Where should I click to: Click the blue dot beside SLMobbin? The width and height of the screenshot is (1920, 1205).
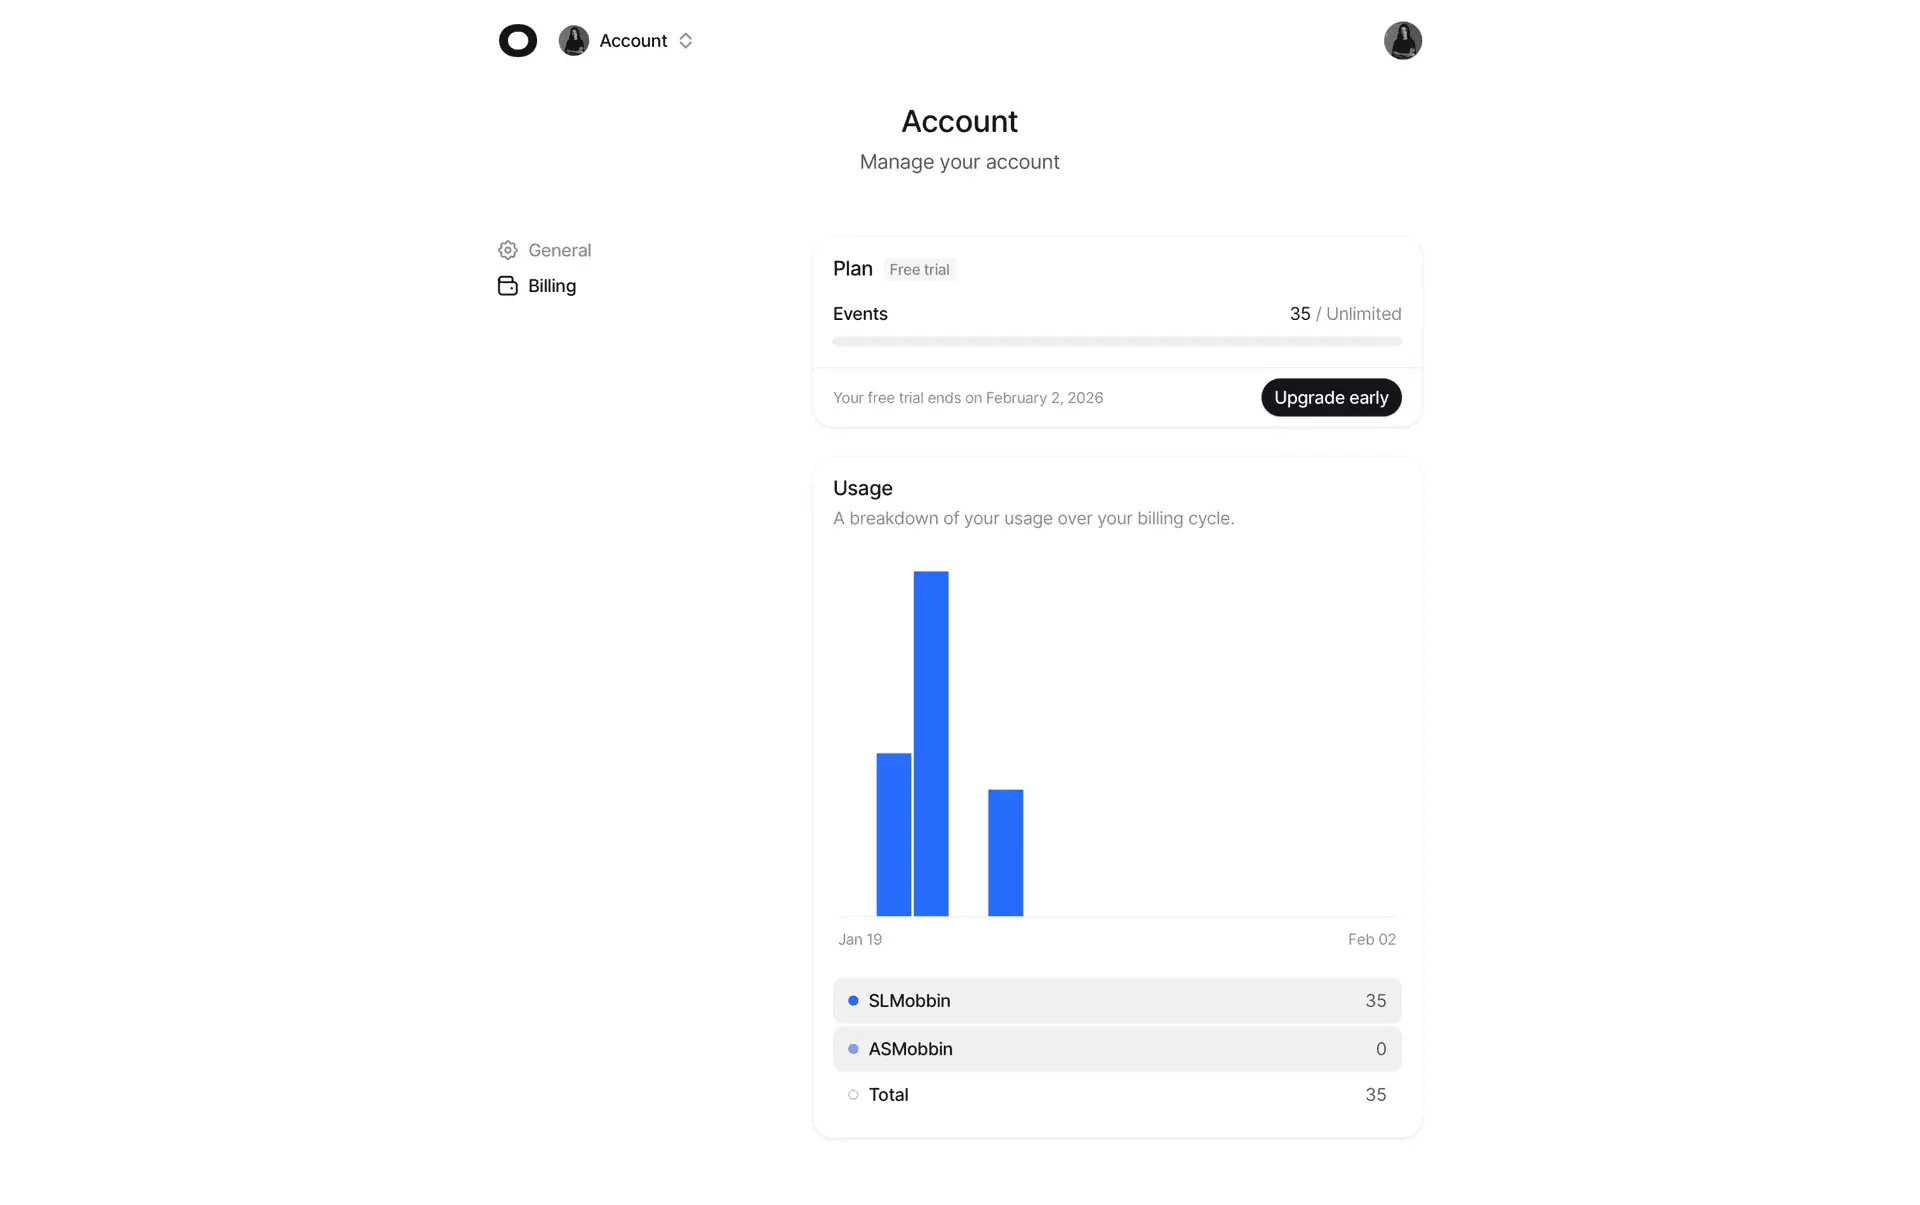853,1001
